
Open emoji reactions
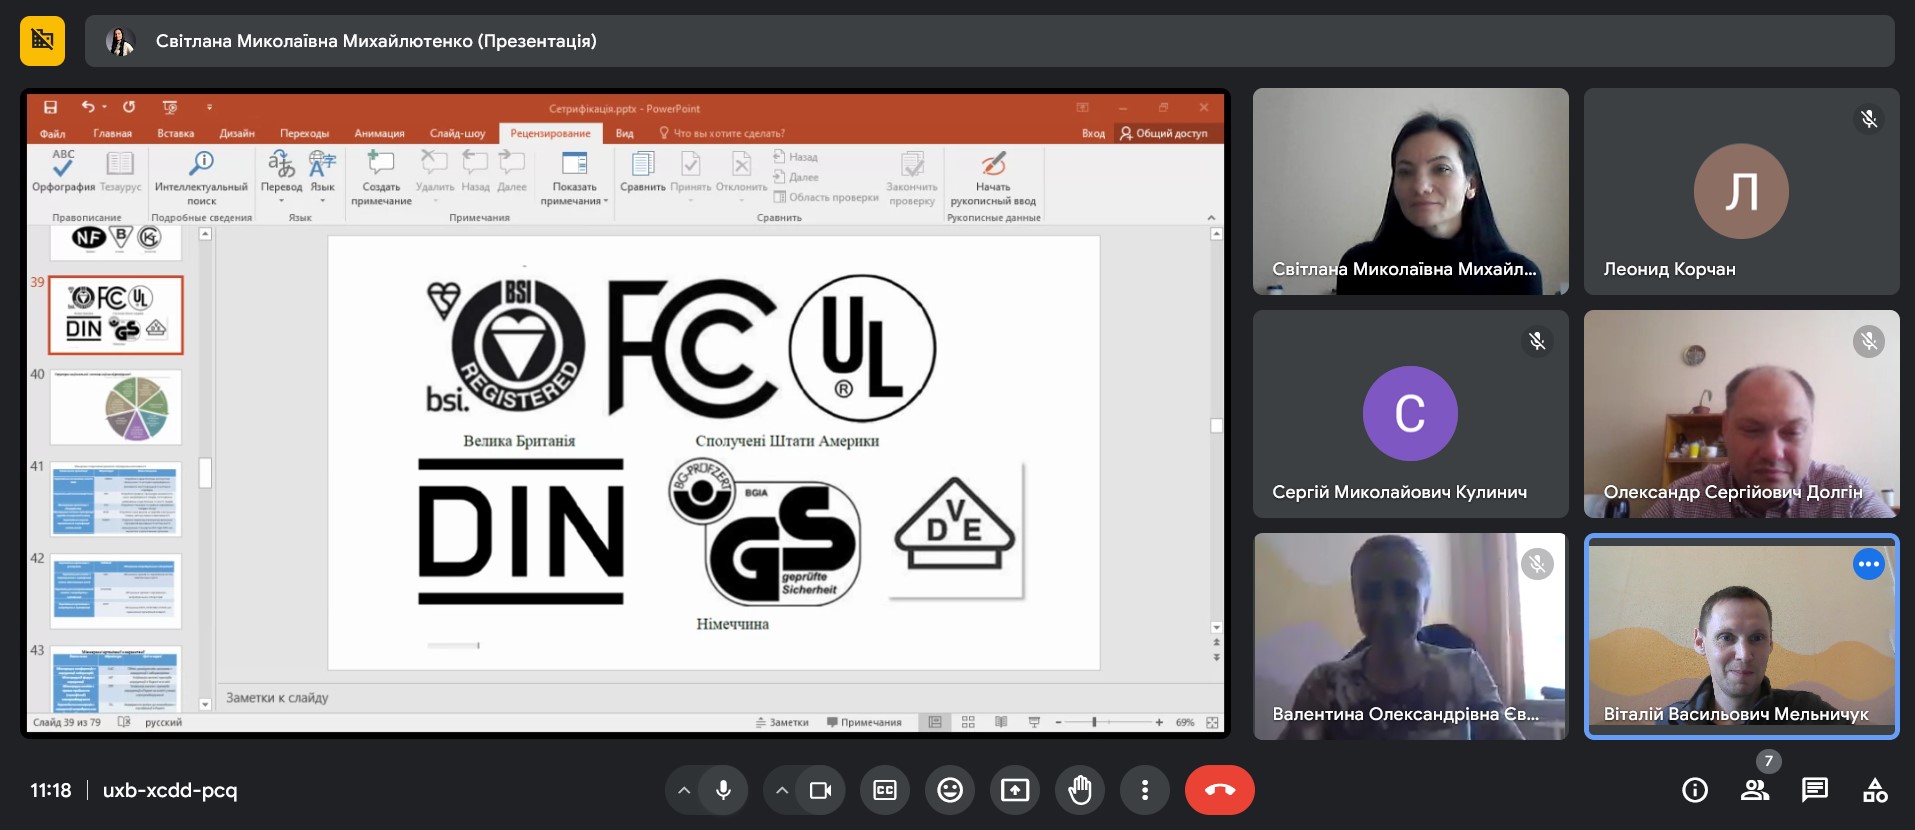click(950, 790)
